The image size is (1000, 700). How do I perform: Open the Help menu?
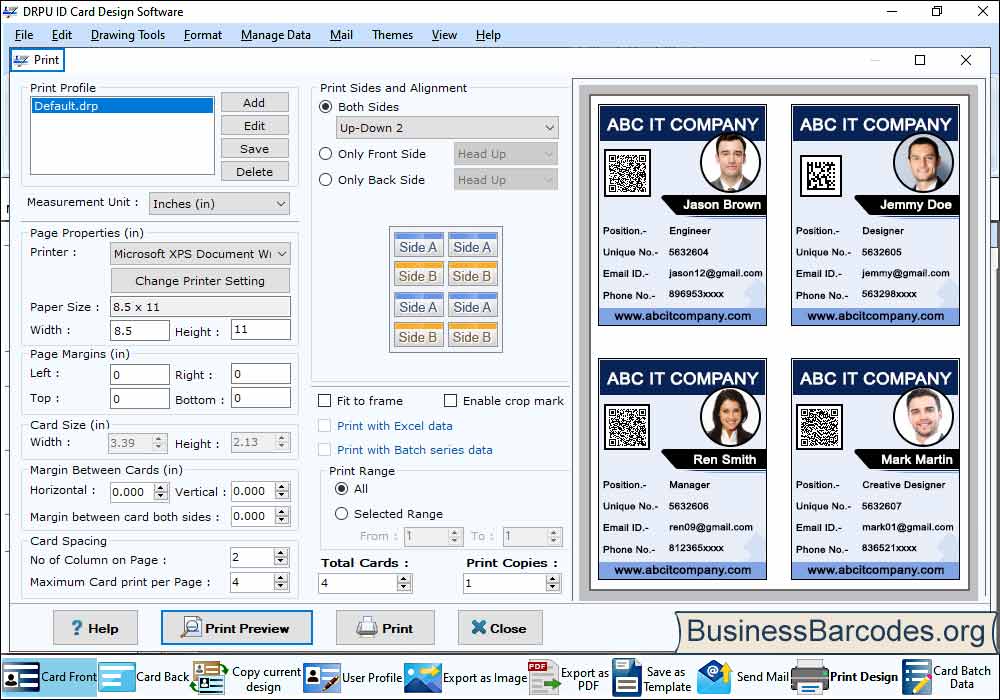click(488, 35)
